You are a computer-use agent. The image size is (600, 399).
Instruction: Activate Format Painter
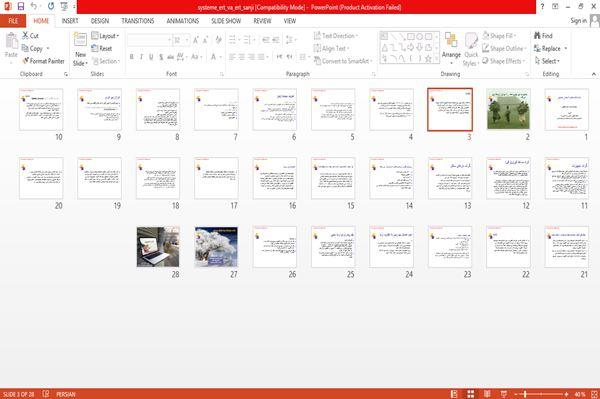tap(43, 61)
